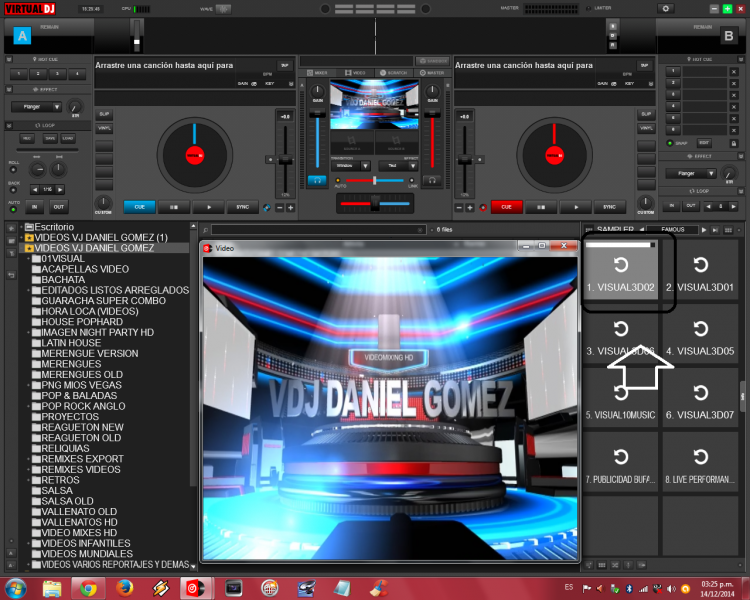This screenshot has width=750, height=600.
Task: Toggle deck A loop BACK mode
Action: 13,190
